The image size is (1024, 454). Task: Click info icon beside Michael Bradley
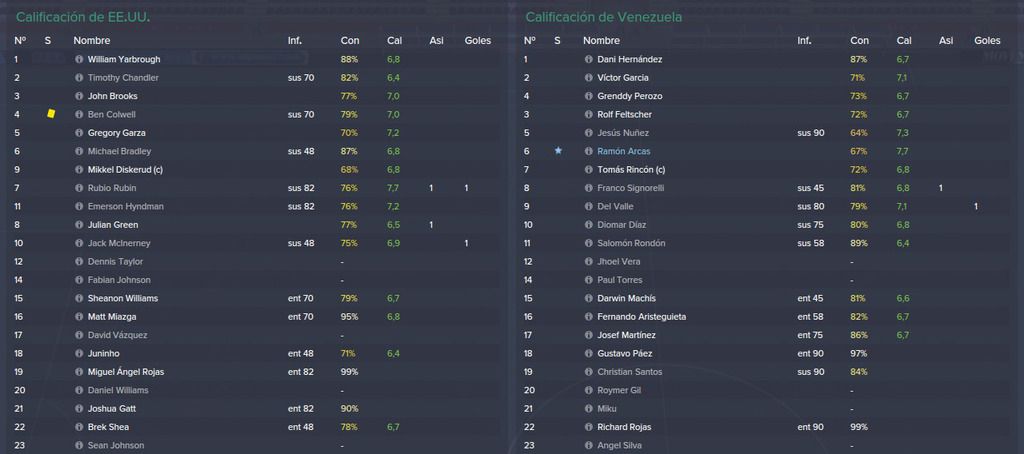(79, 152)
